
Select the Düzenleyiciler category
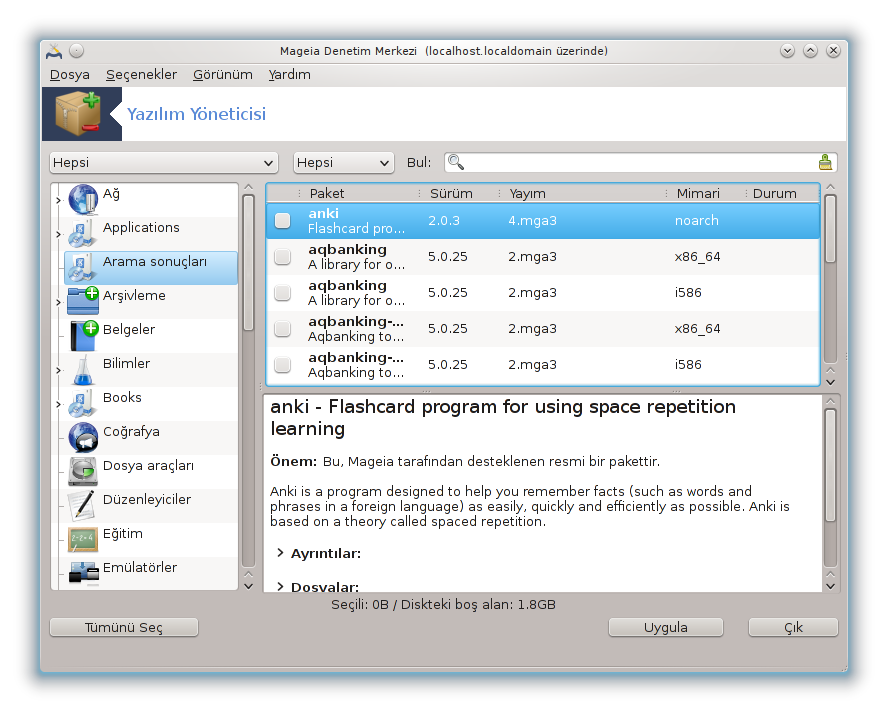pos(151,505)
